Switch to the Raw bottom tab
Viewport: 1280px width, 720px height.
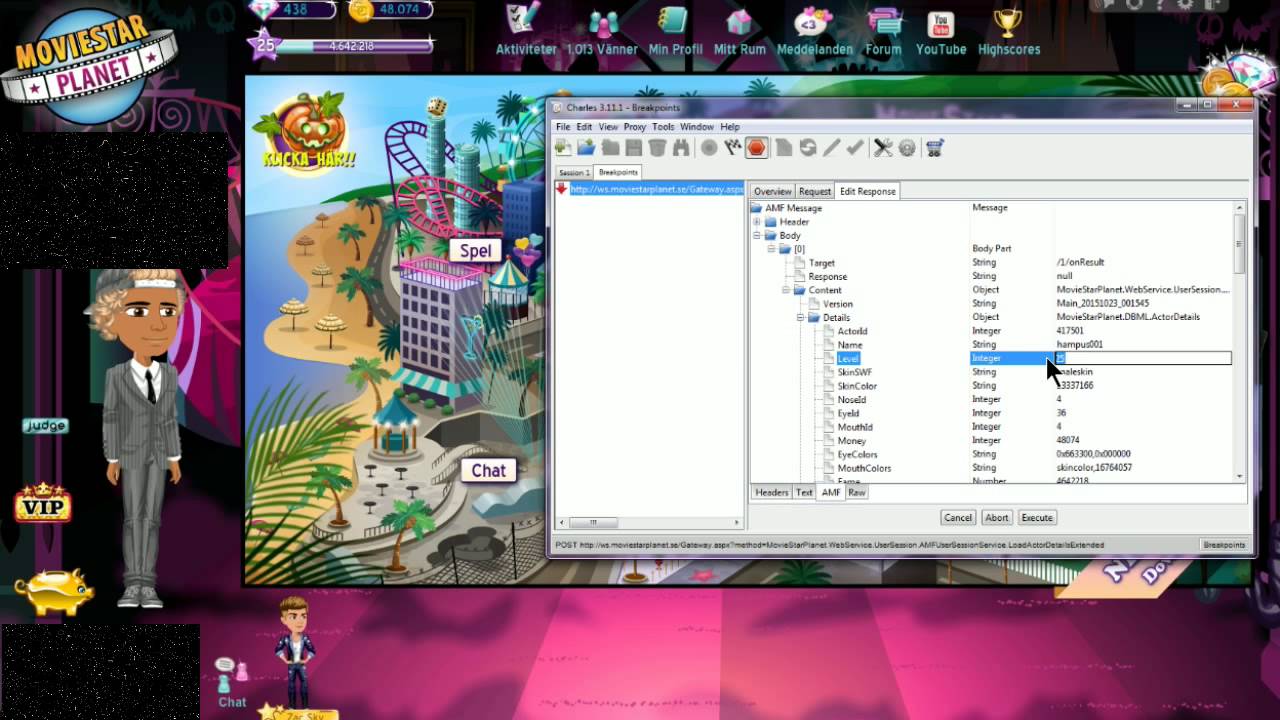(x=857, y=492)
